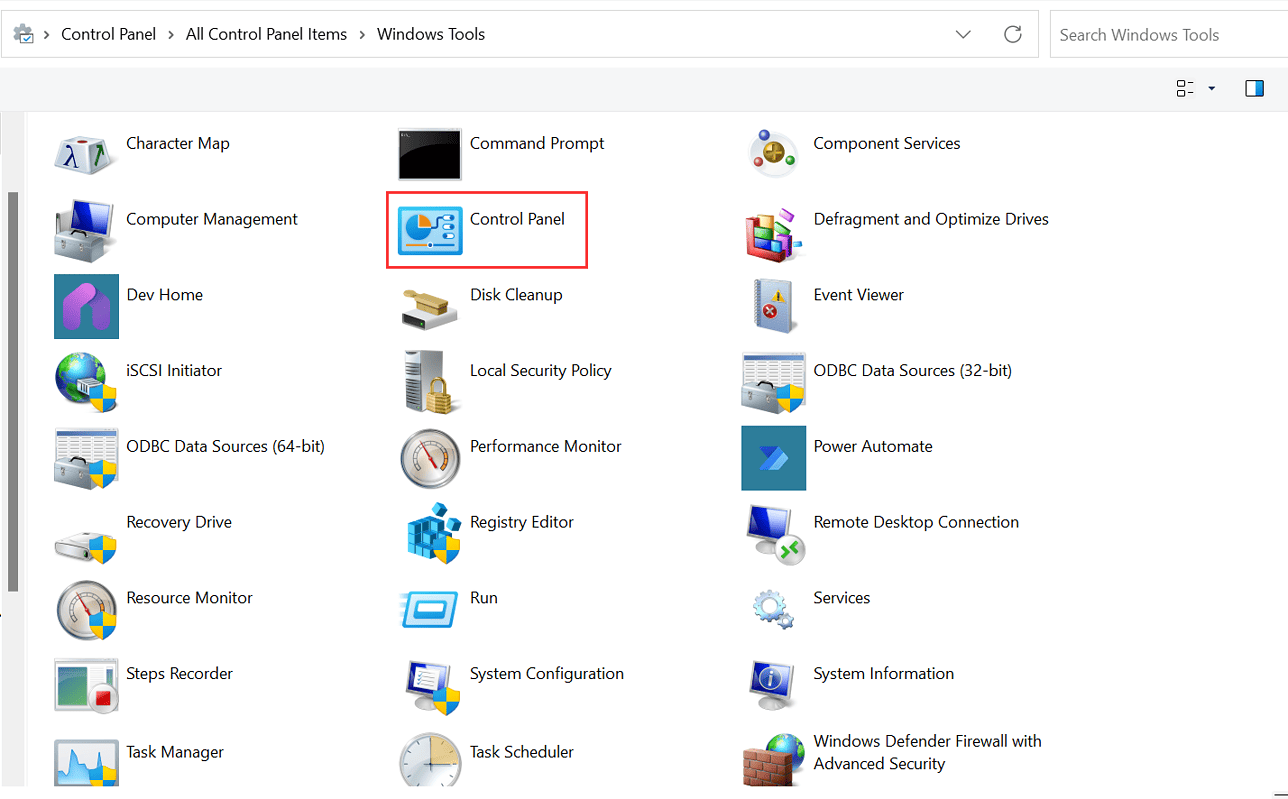Open the Dev Home icon

86,306
